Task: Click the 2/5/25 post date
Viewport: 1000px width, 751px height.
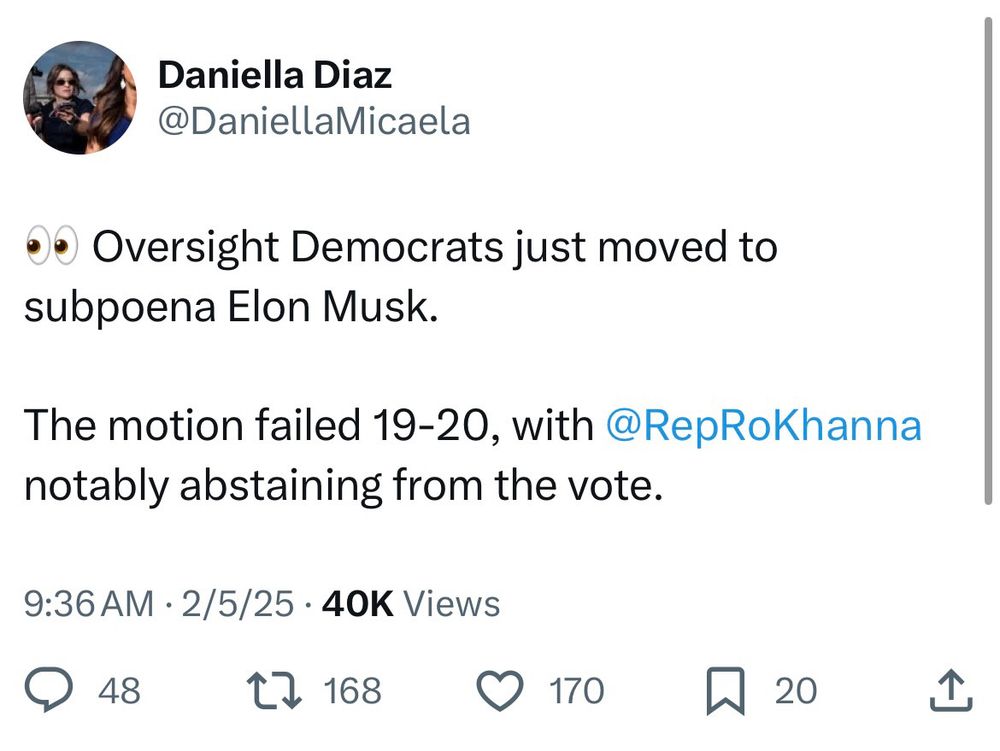Action: click(x=240, y=604)
